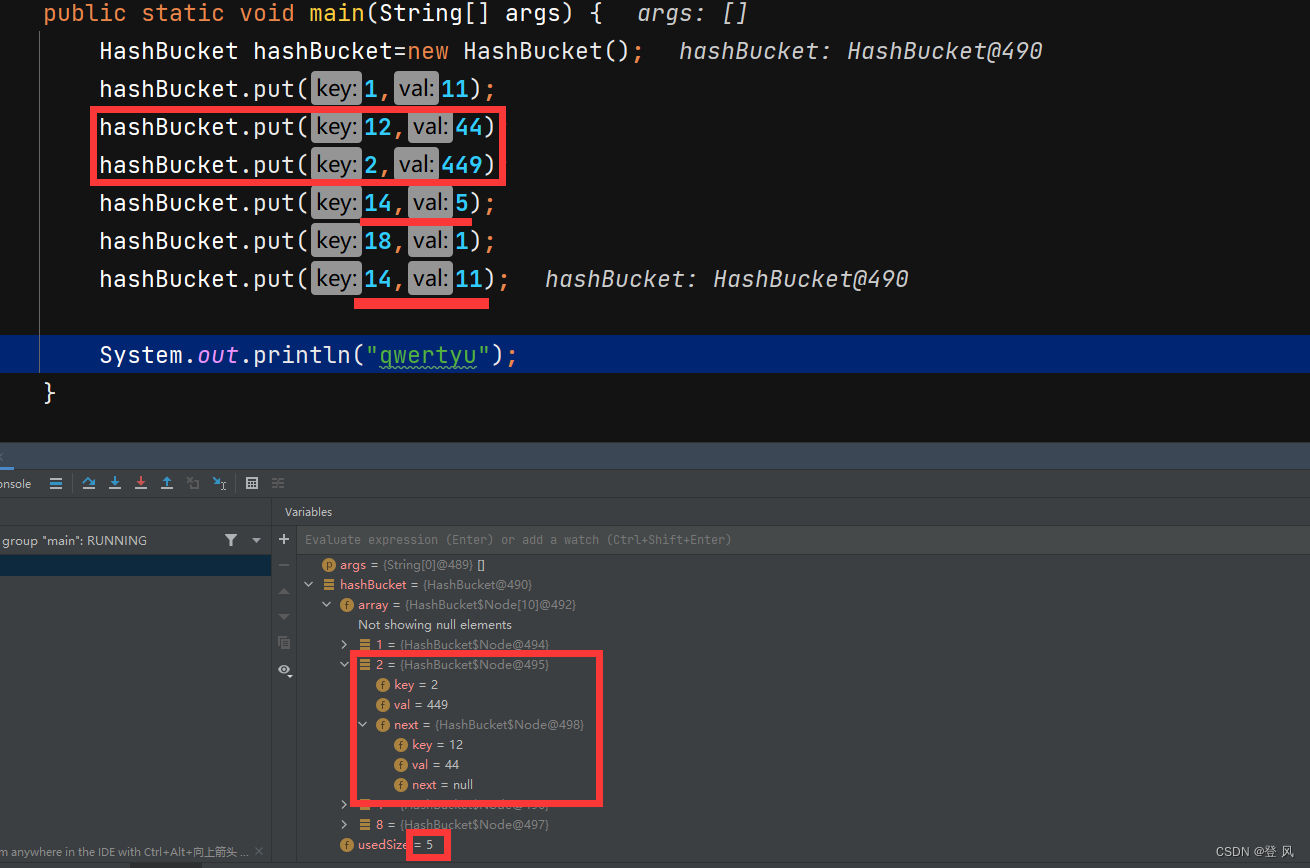1310x868 pixels.
Task: Click the 'args: []' inline hint
Action: 693,14
